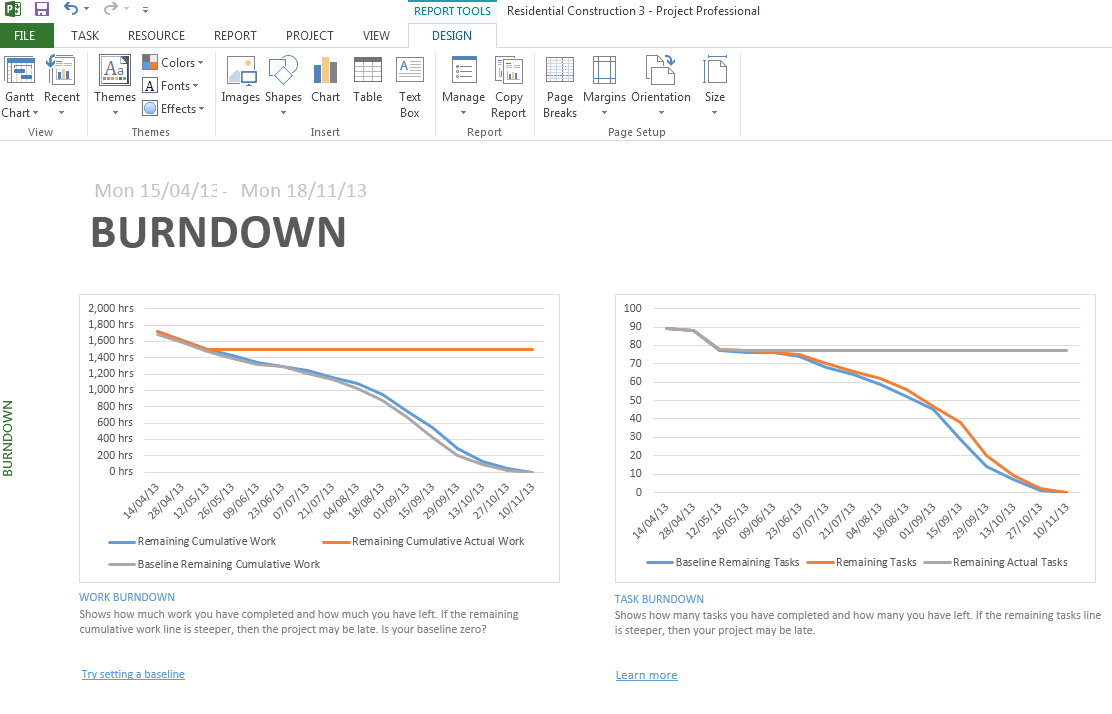
Task: Expand the Shapes dropdown arrow
Action: (x=283, y=113)
